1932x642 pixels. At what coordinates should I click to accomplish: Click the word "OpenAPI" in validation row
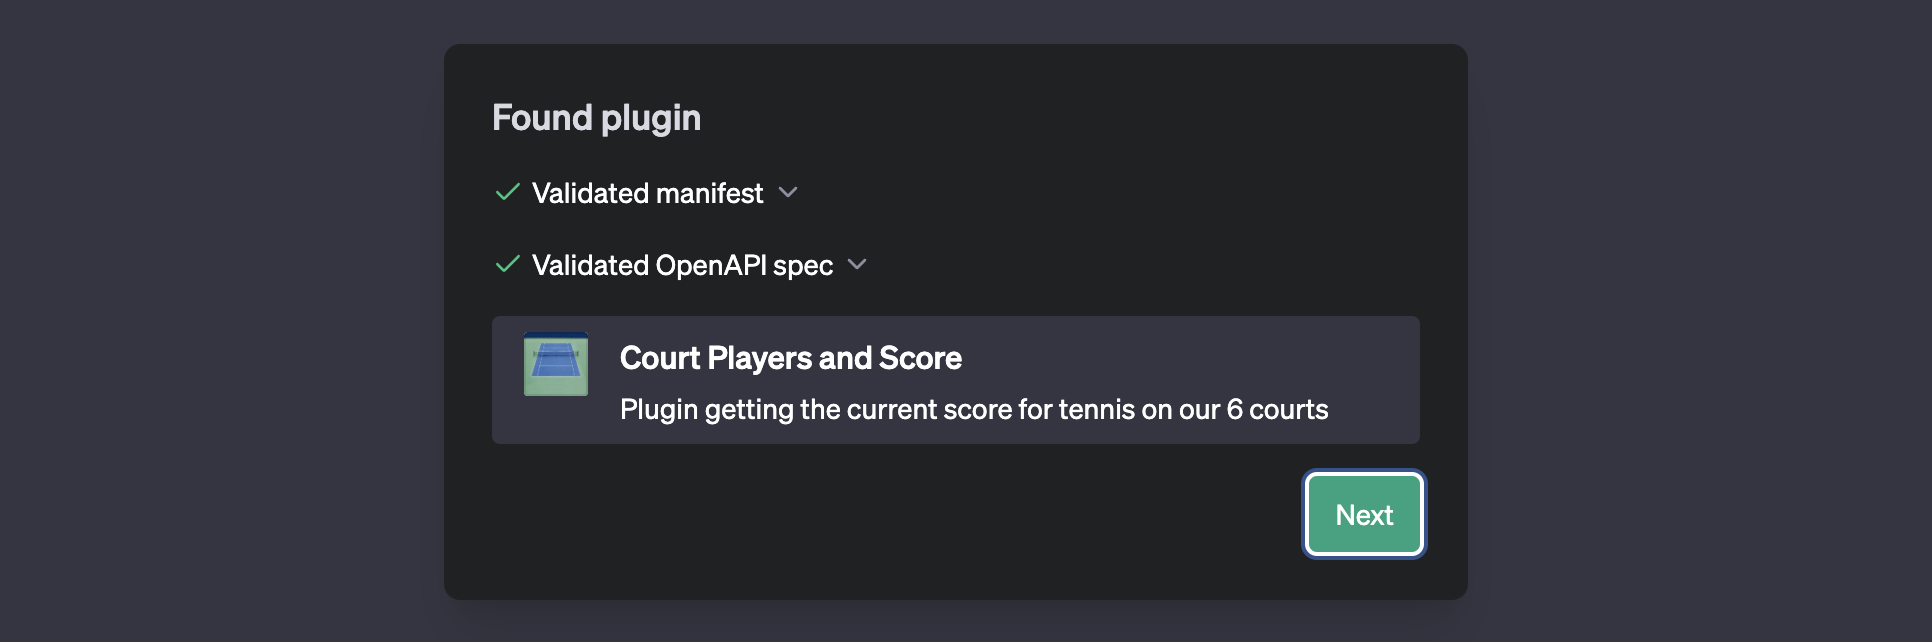[x=711, y=265]
